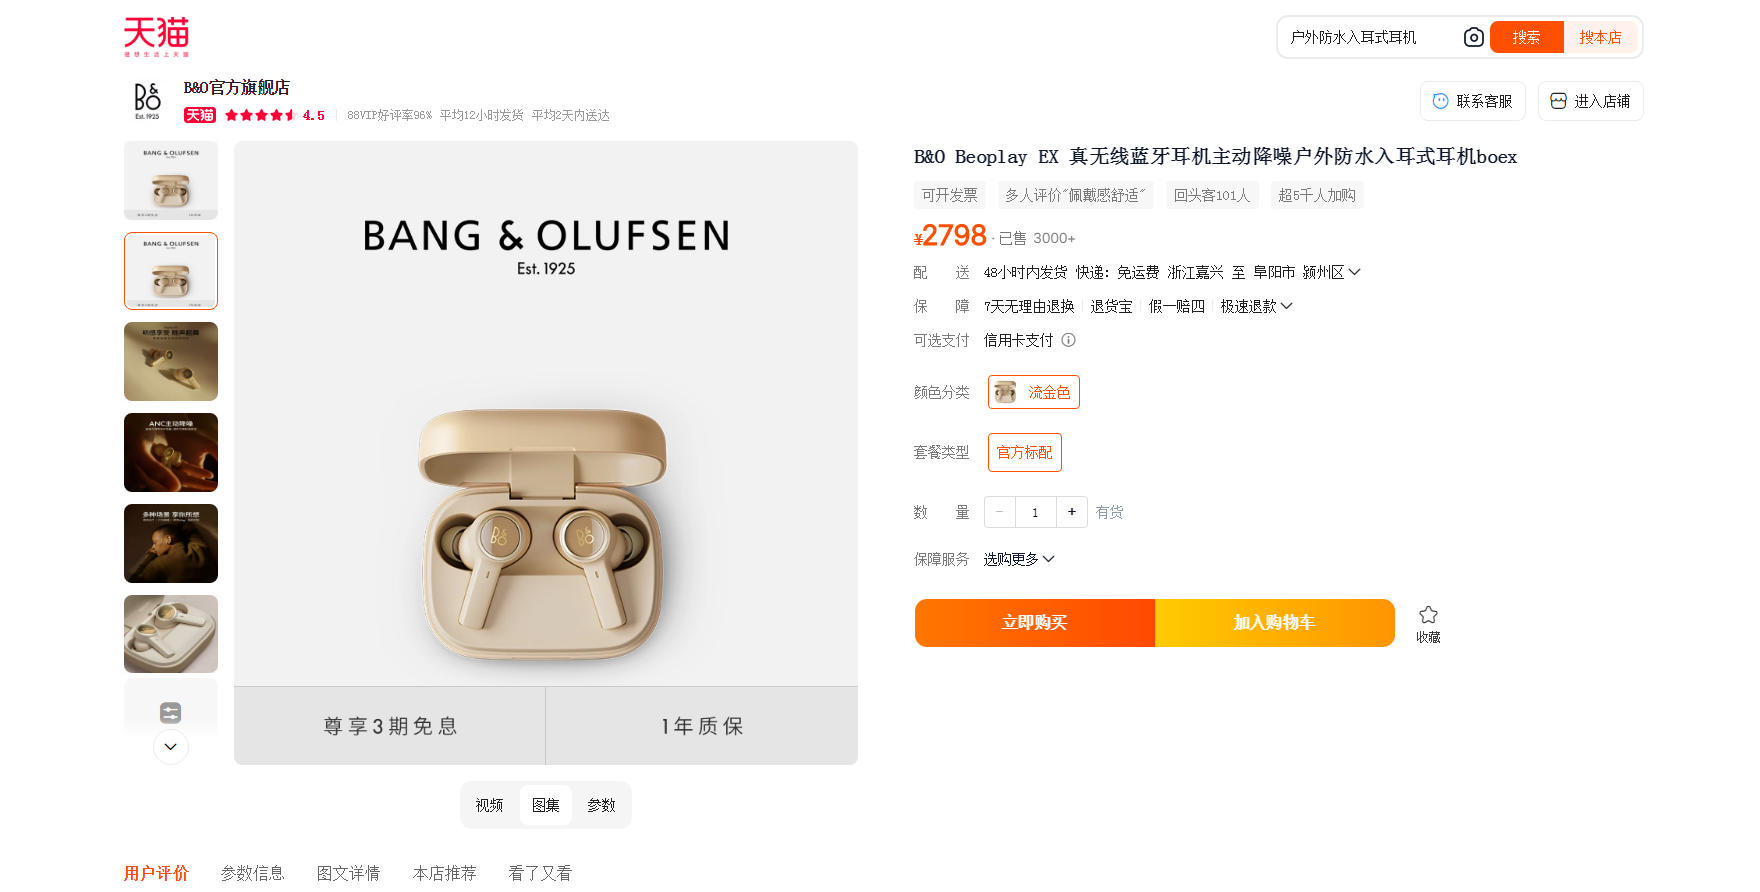The image size is (1760, 892).
Task: Click the Tmall logo icon
Action: click(156, 36)
